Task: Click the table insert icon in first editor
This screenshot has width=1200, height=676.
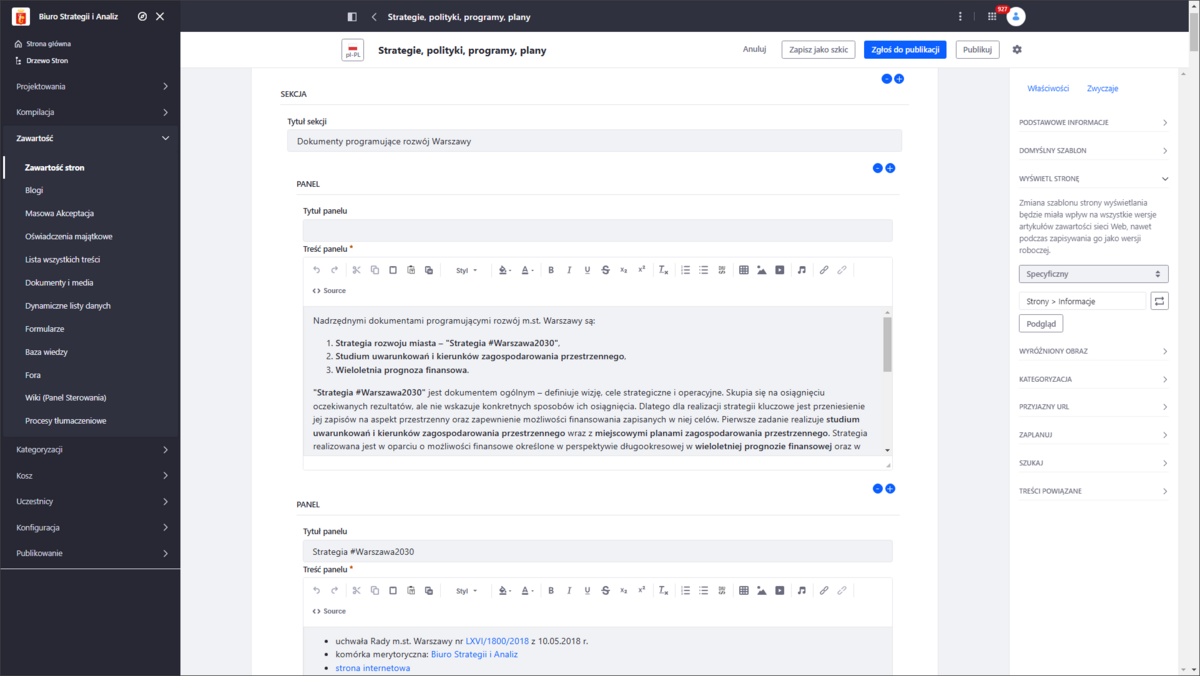Action: (x=743, y=270)
